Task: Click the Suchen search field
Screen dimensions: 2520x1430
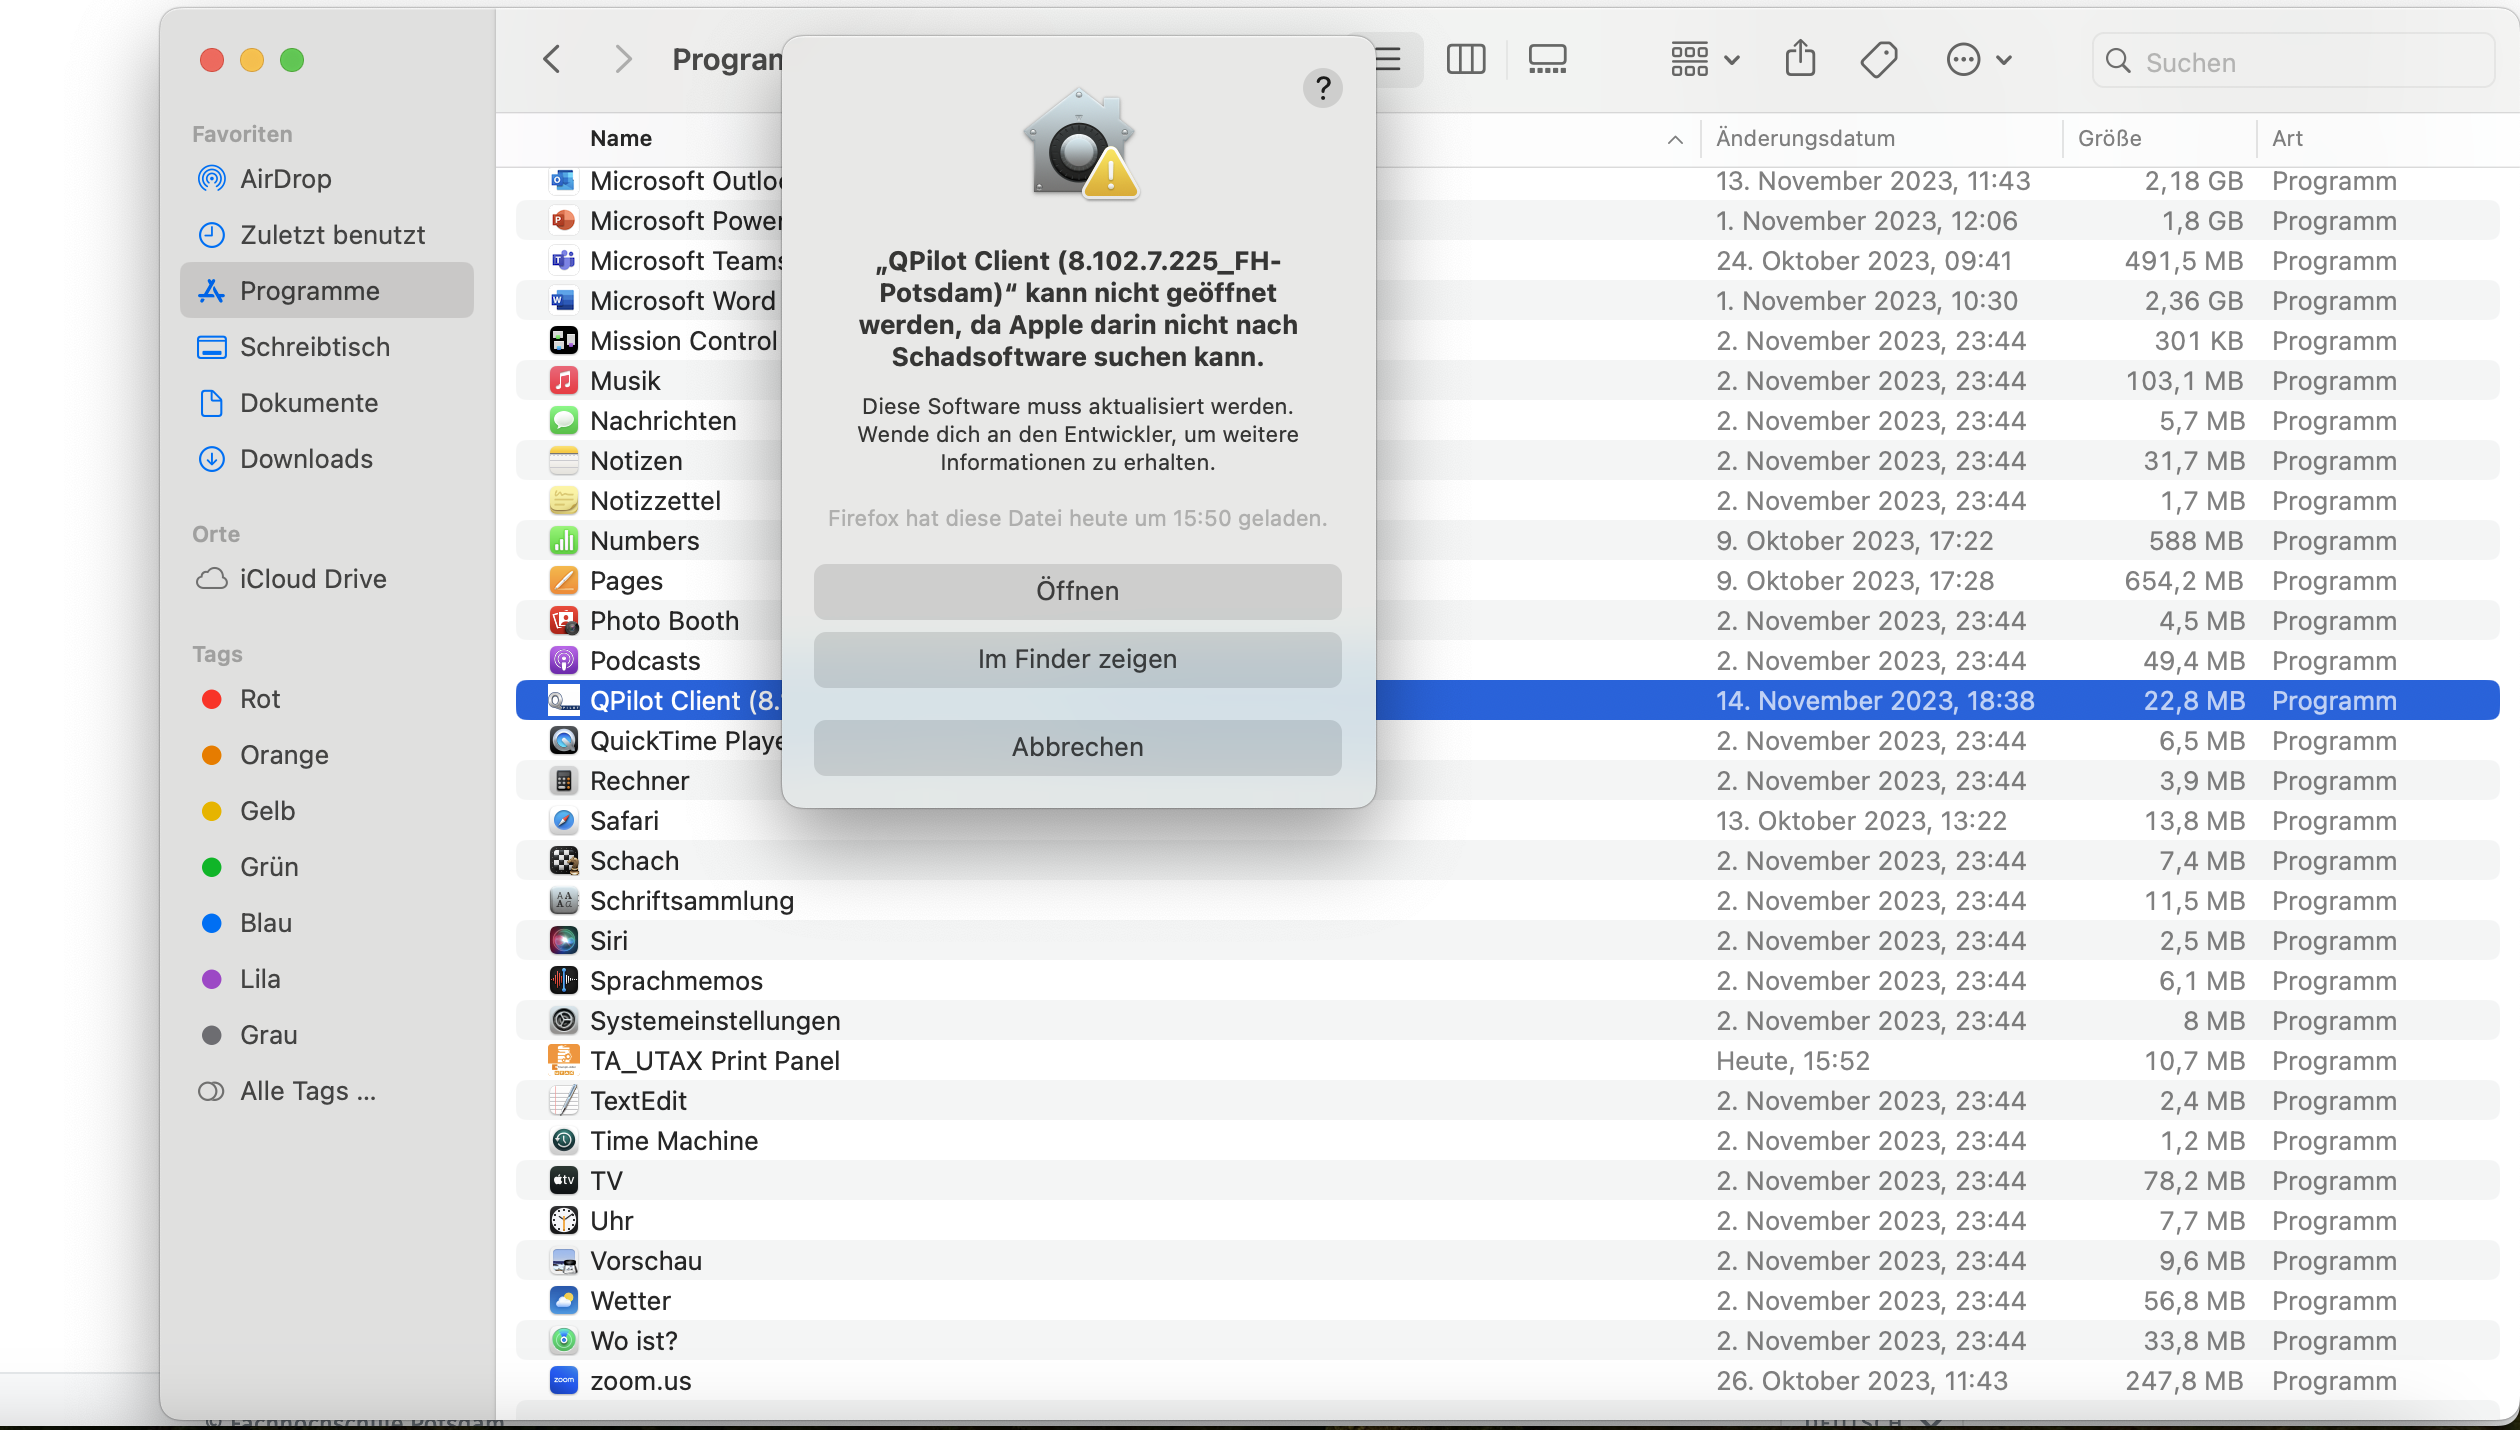Action: click(2292, 61)
